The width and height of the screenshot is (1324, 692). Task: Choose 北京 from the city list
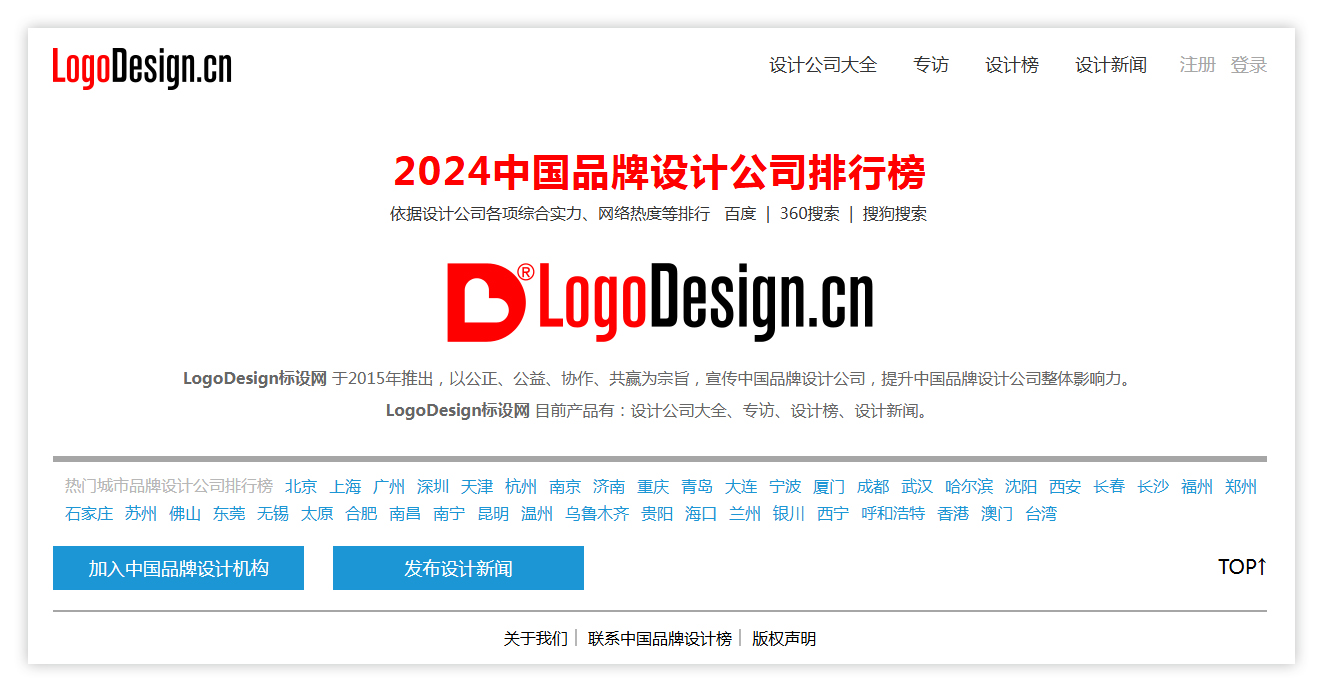tap(301, 487)
